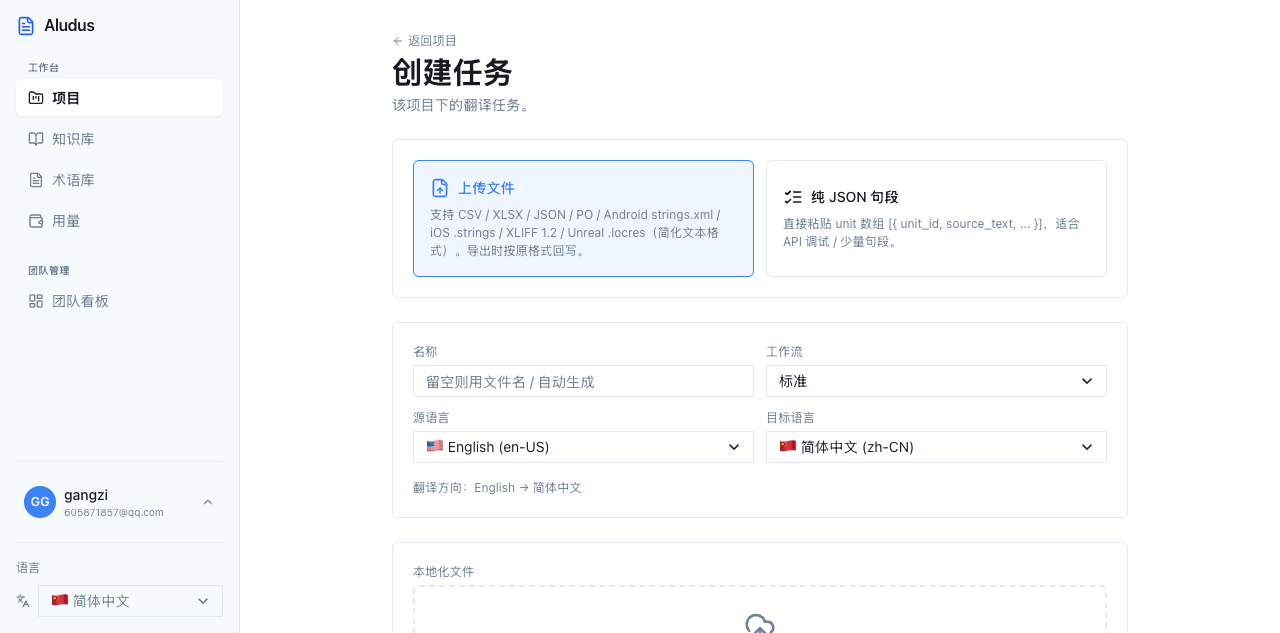
Task: Open the 工作流 标准 dropdown
Action: click(x=936, y=381)
